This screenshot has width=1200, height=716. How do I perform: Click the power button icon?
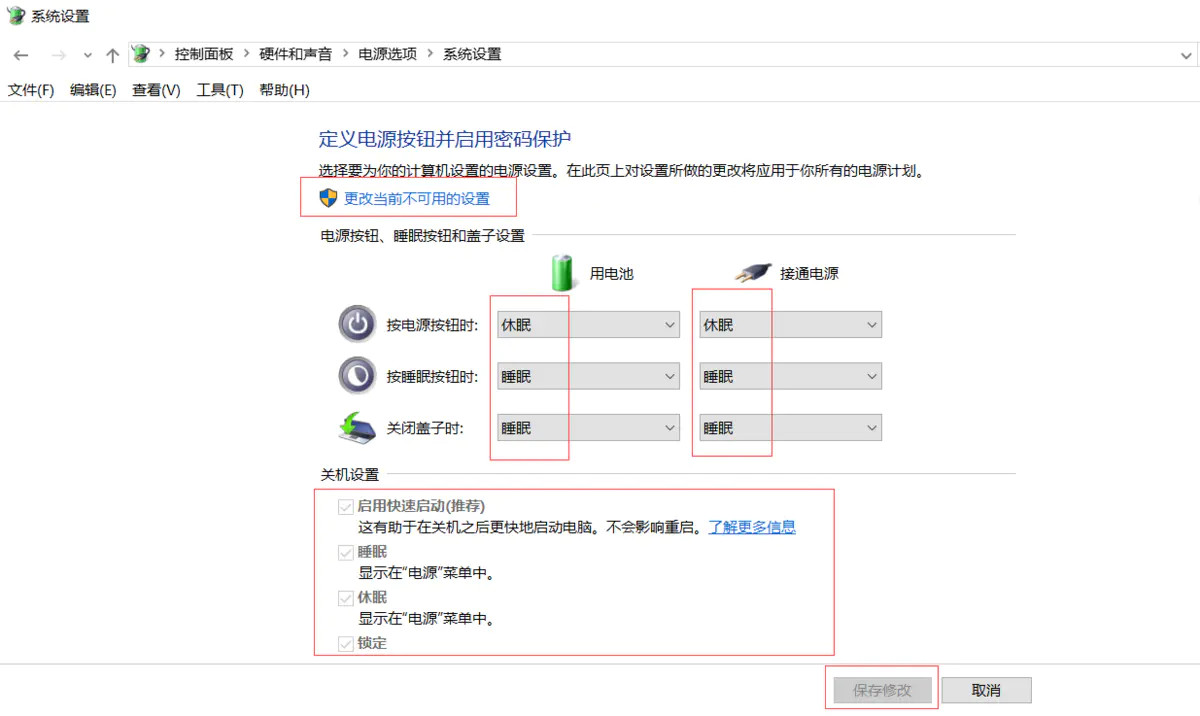(x=357, y=325)
